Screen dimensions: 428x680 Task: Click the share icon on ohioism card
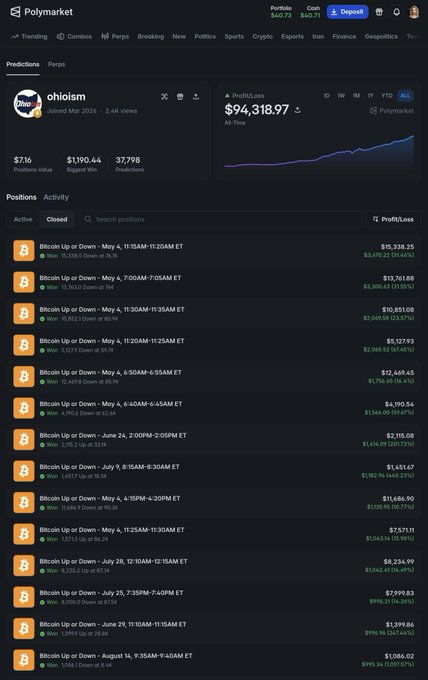pos(196,96)
